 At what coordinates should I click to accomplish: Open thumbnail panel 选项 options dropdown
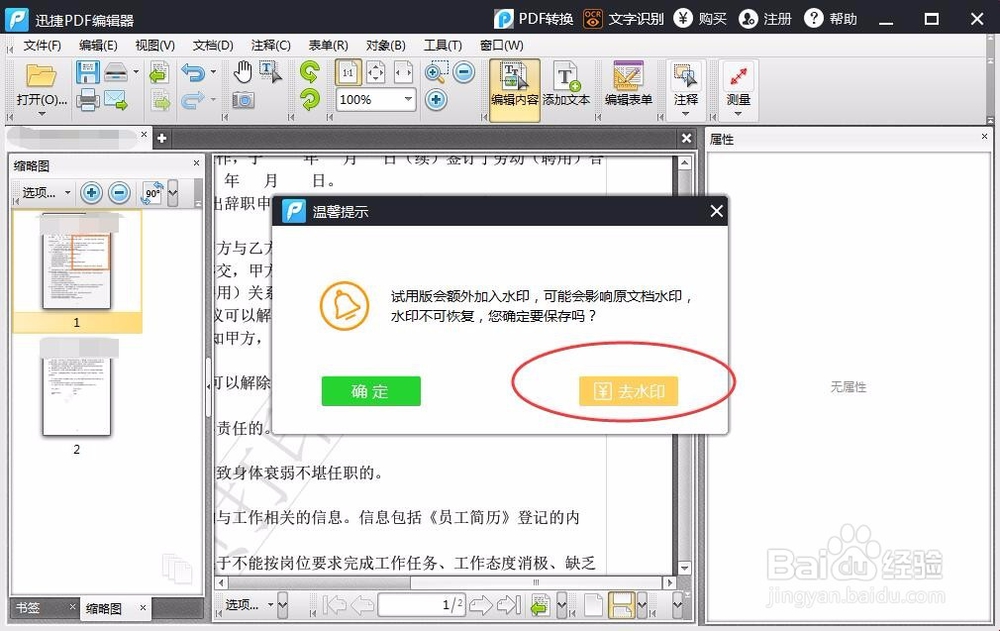47,193
